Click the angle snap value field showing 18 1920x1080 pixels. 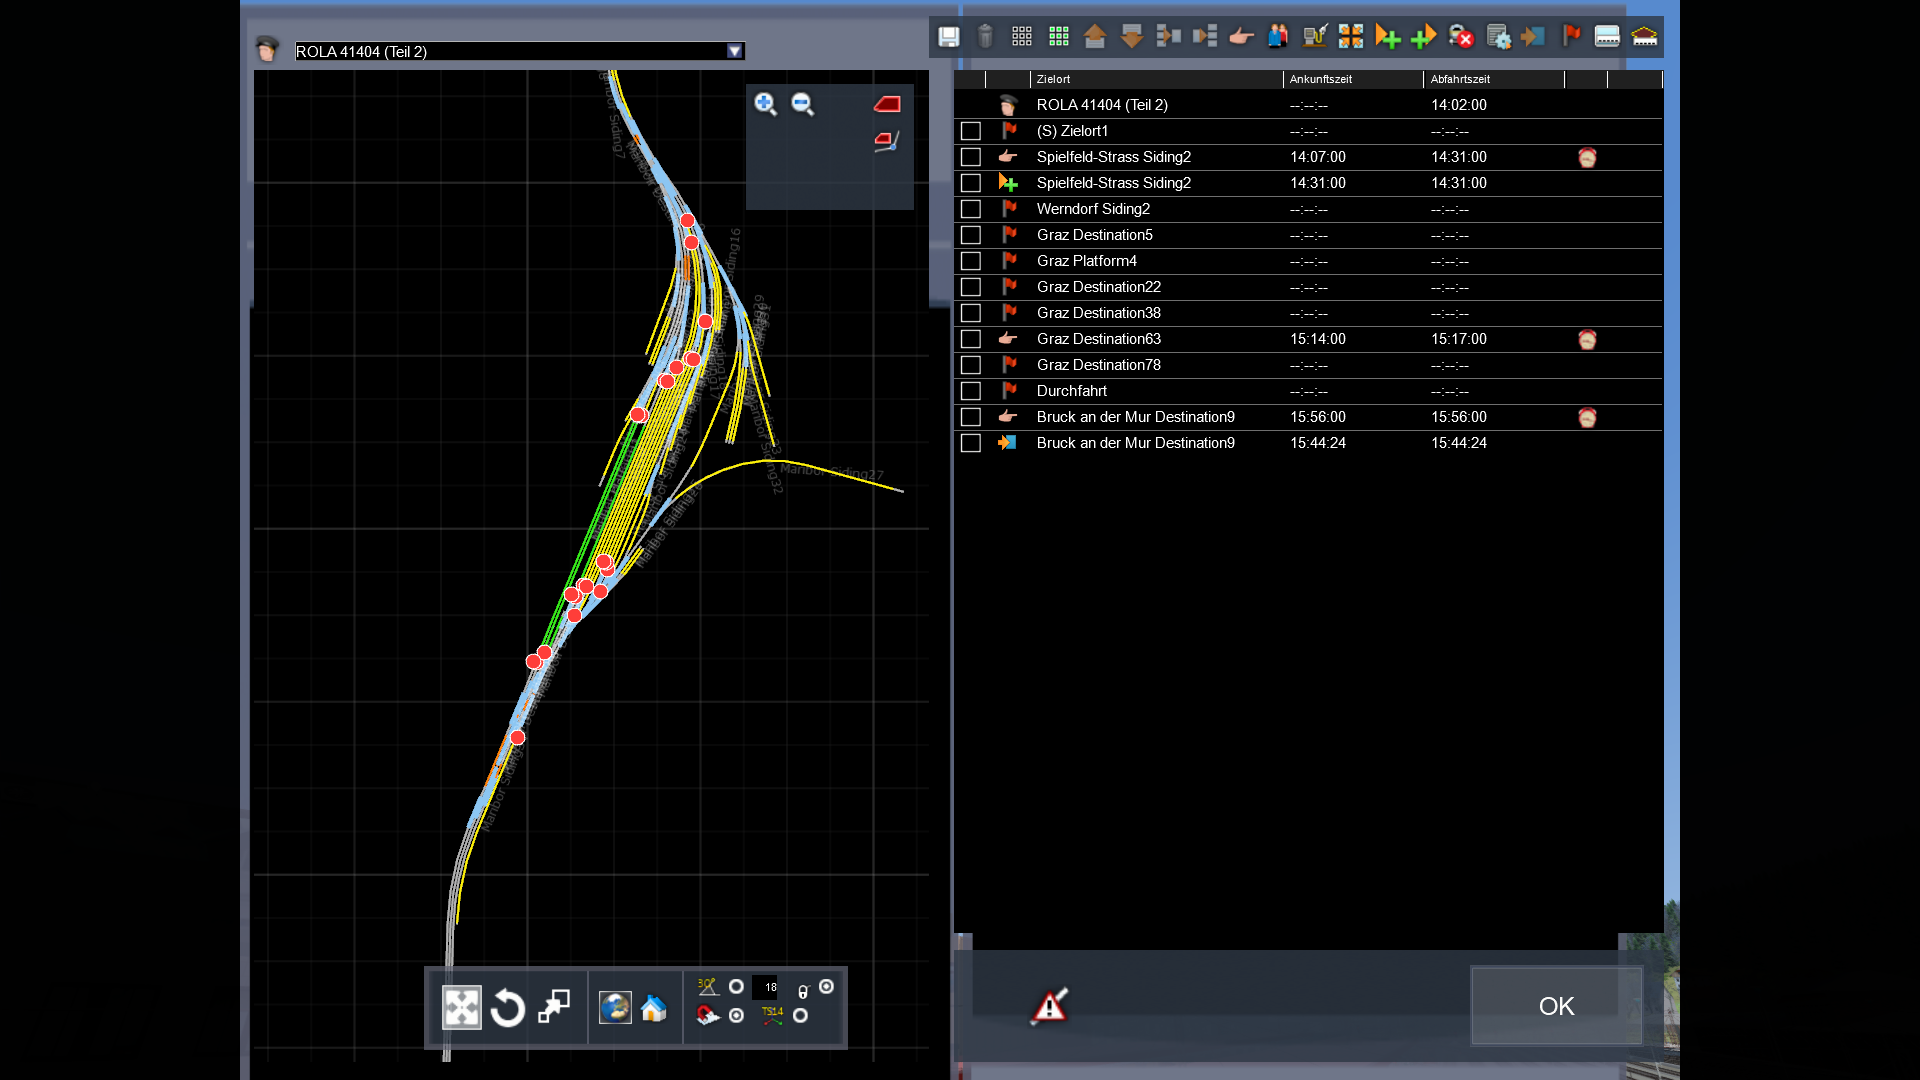pyautogui.click(x=766, y=987)
